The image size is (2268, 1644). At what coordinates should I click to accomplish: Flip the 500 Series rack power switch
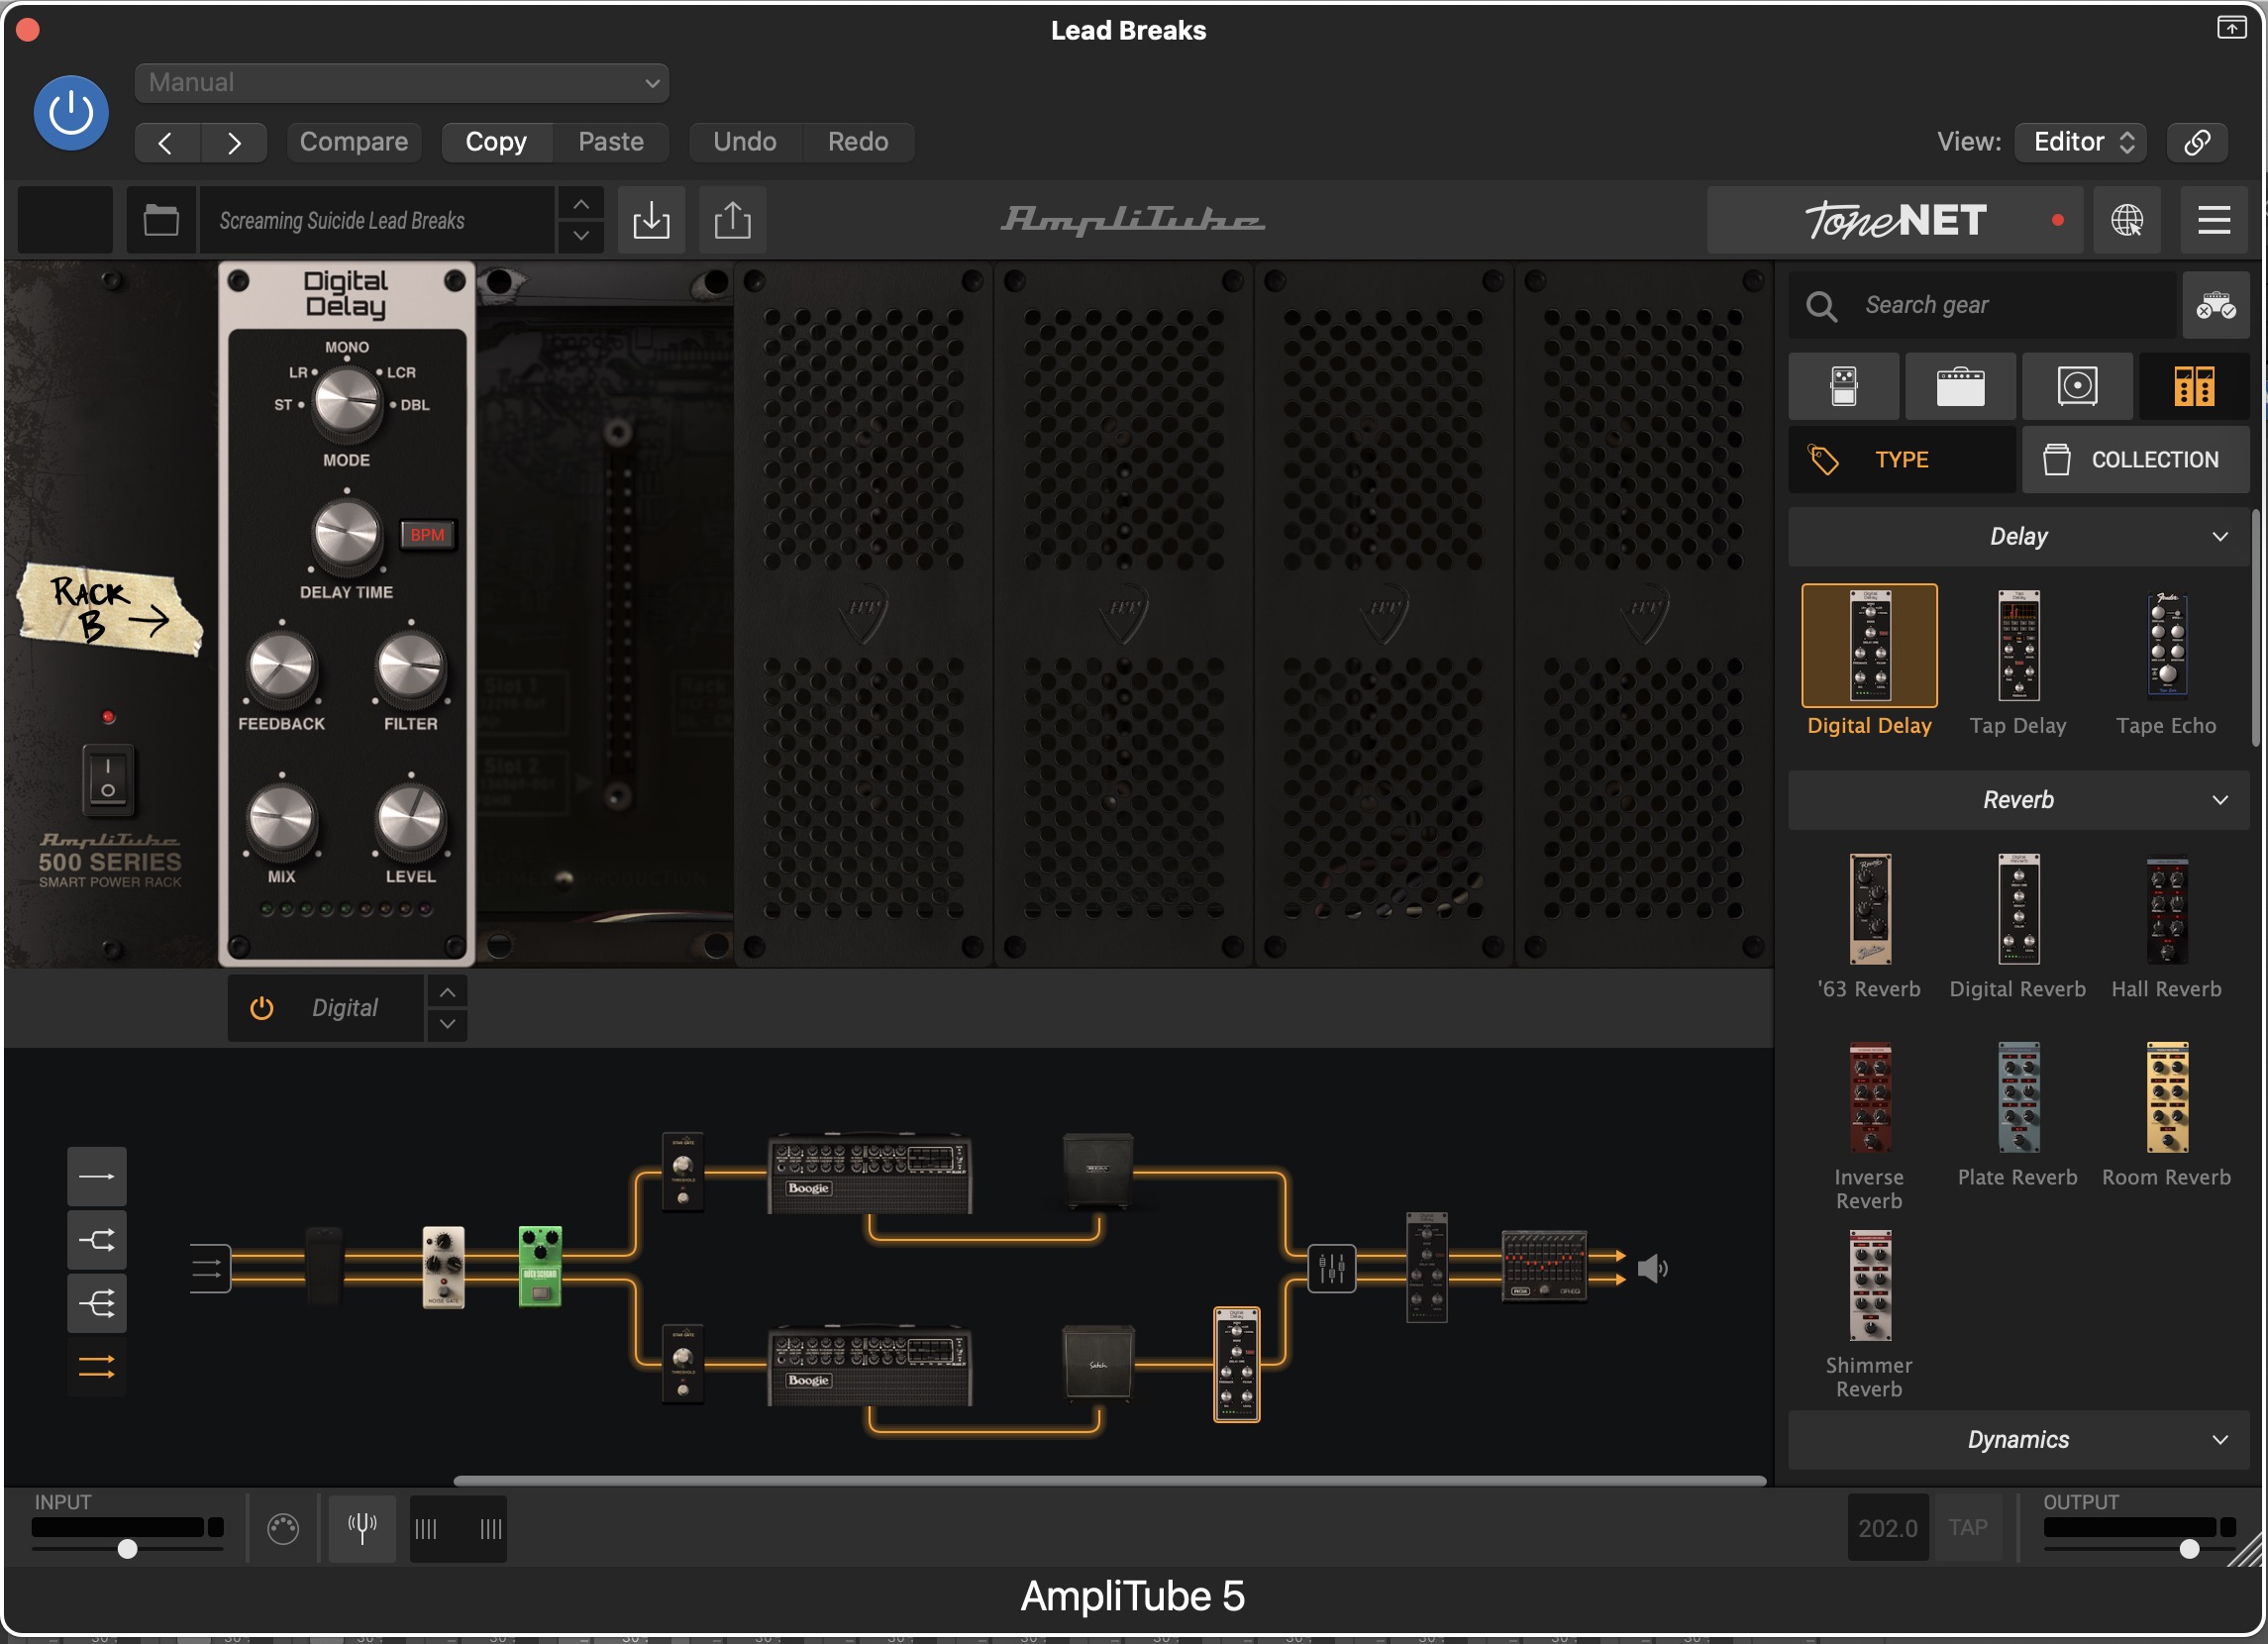[x=108, y=778]
